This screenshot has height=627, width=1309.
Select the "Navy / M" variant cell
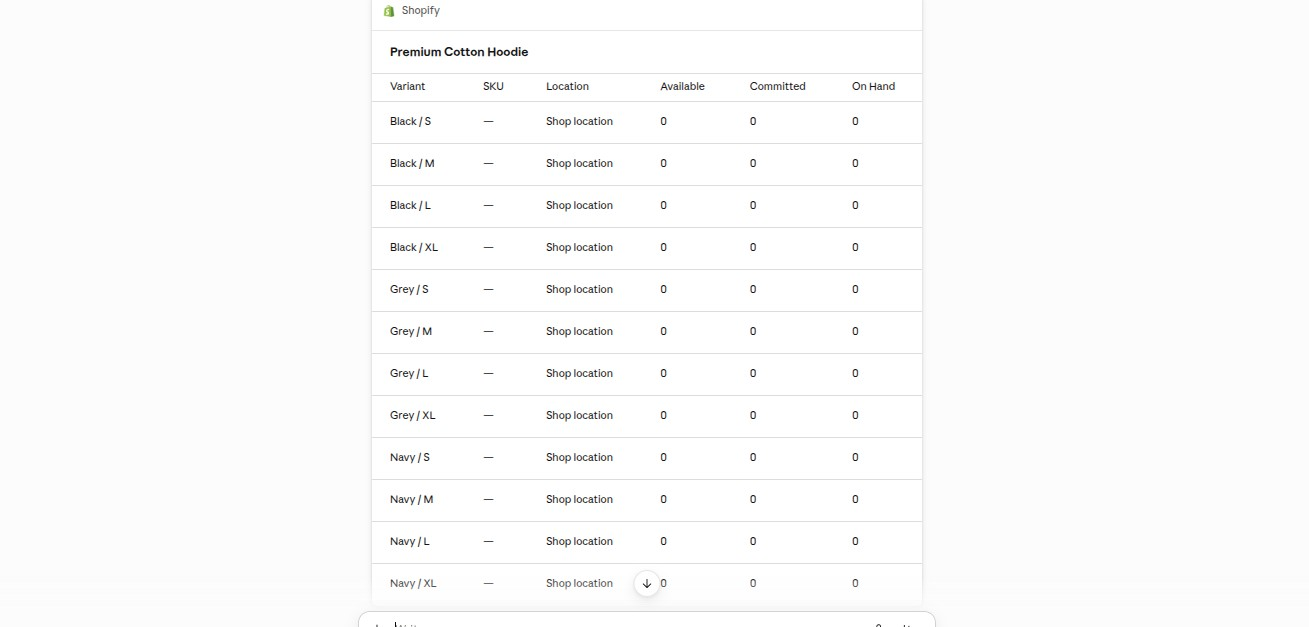[x=411, y=500]
